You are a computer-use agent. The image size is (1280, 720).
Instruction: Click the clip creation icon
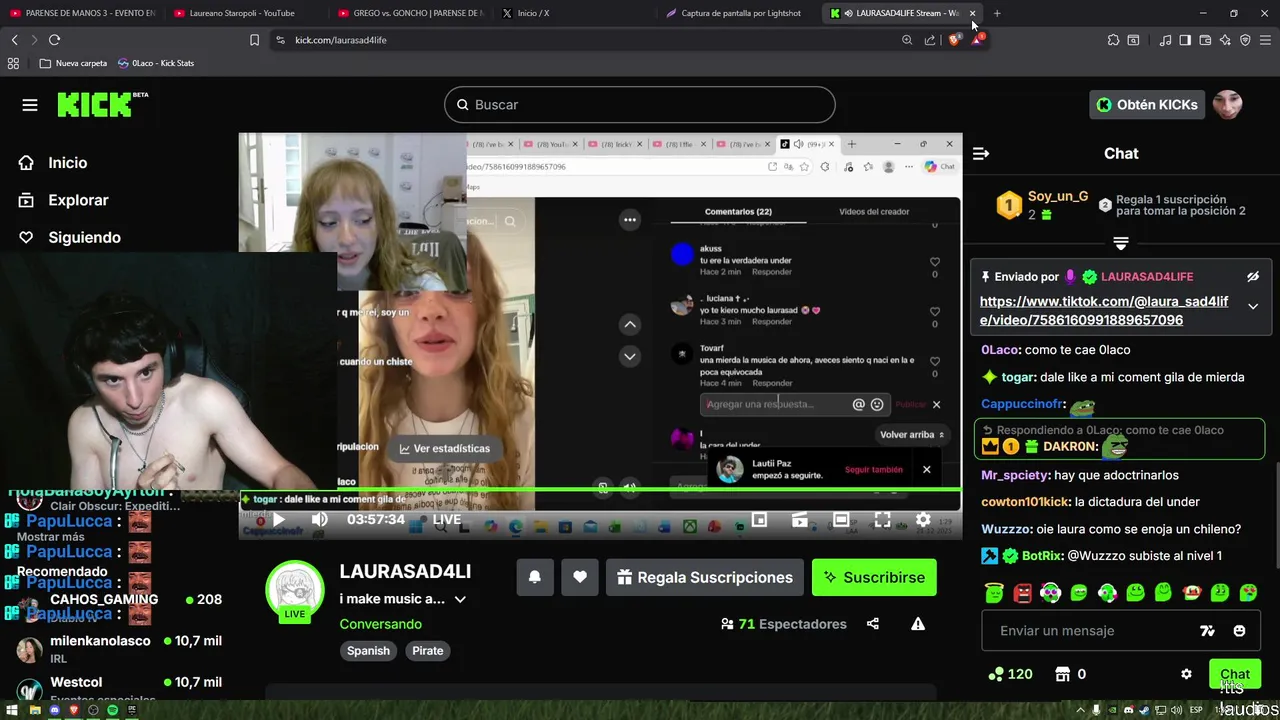click(x=800, y=520)
